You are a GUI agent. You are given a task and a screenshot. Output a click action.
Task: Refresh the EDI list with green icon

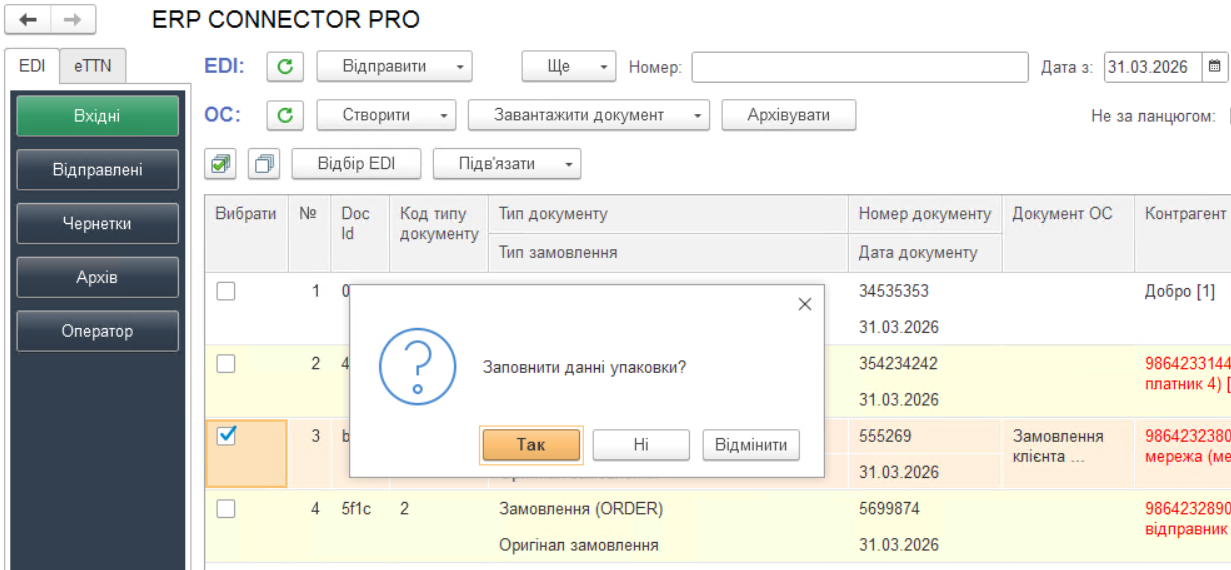tap(285, 67)
